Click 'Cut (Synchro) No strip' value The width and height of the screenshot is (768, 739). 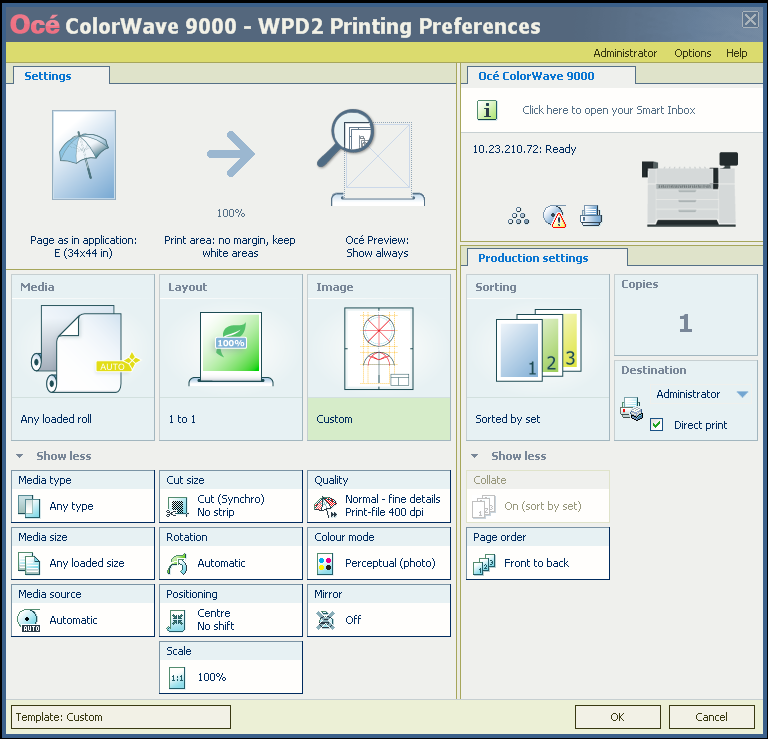tap(231, 505)
